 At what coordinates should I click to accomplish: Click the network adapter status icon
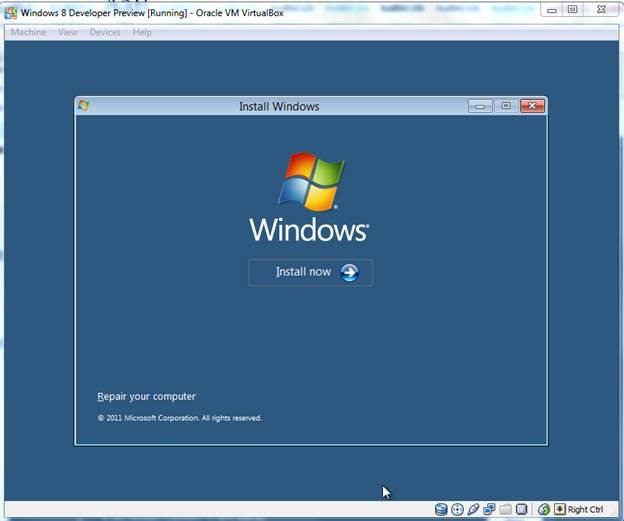[x=489, y=509]
